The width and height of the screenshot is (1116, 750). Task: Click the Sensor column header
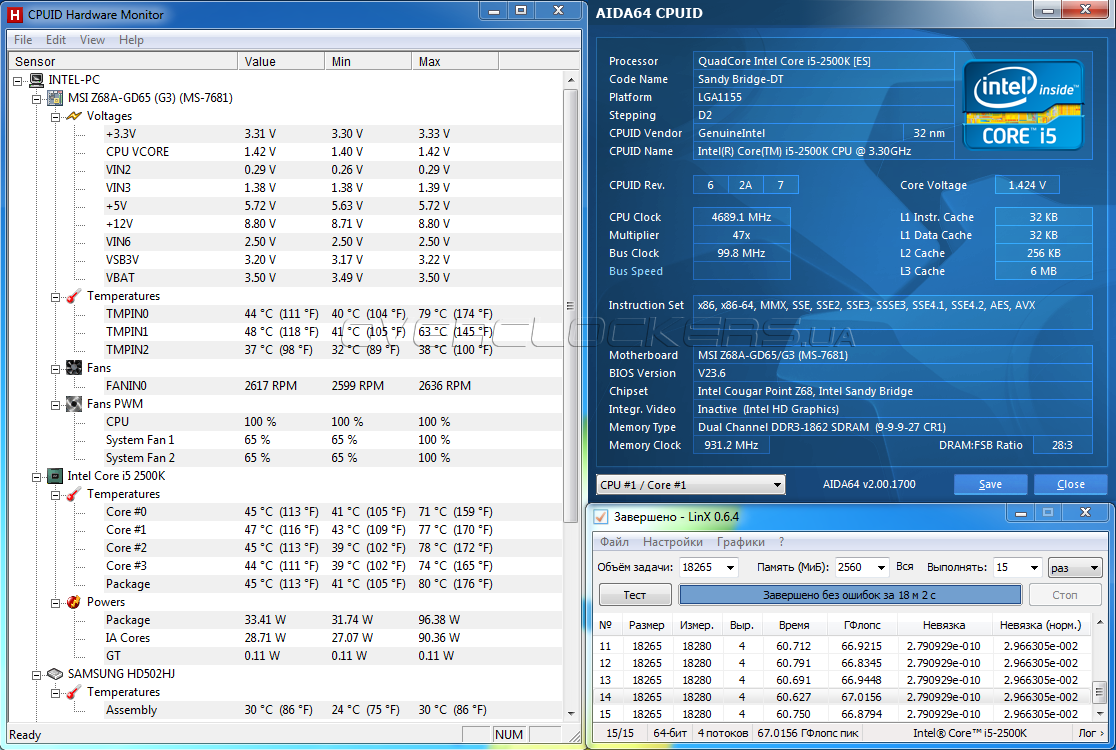click(x=123, y=62)
